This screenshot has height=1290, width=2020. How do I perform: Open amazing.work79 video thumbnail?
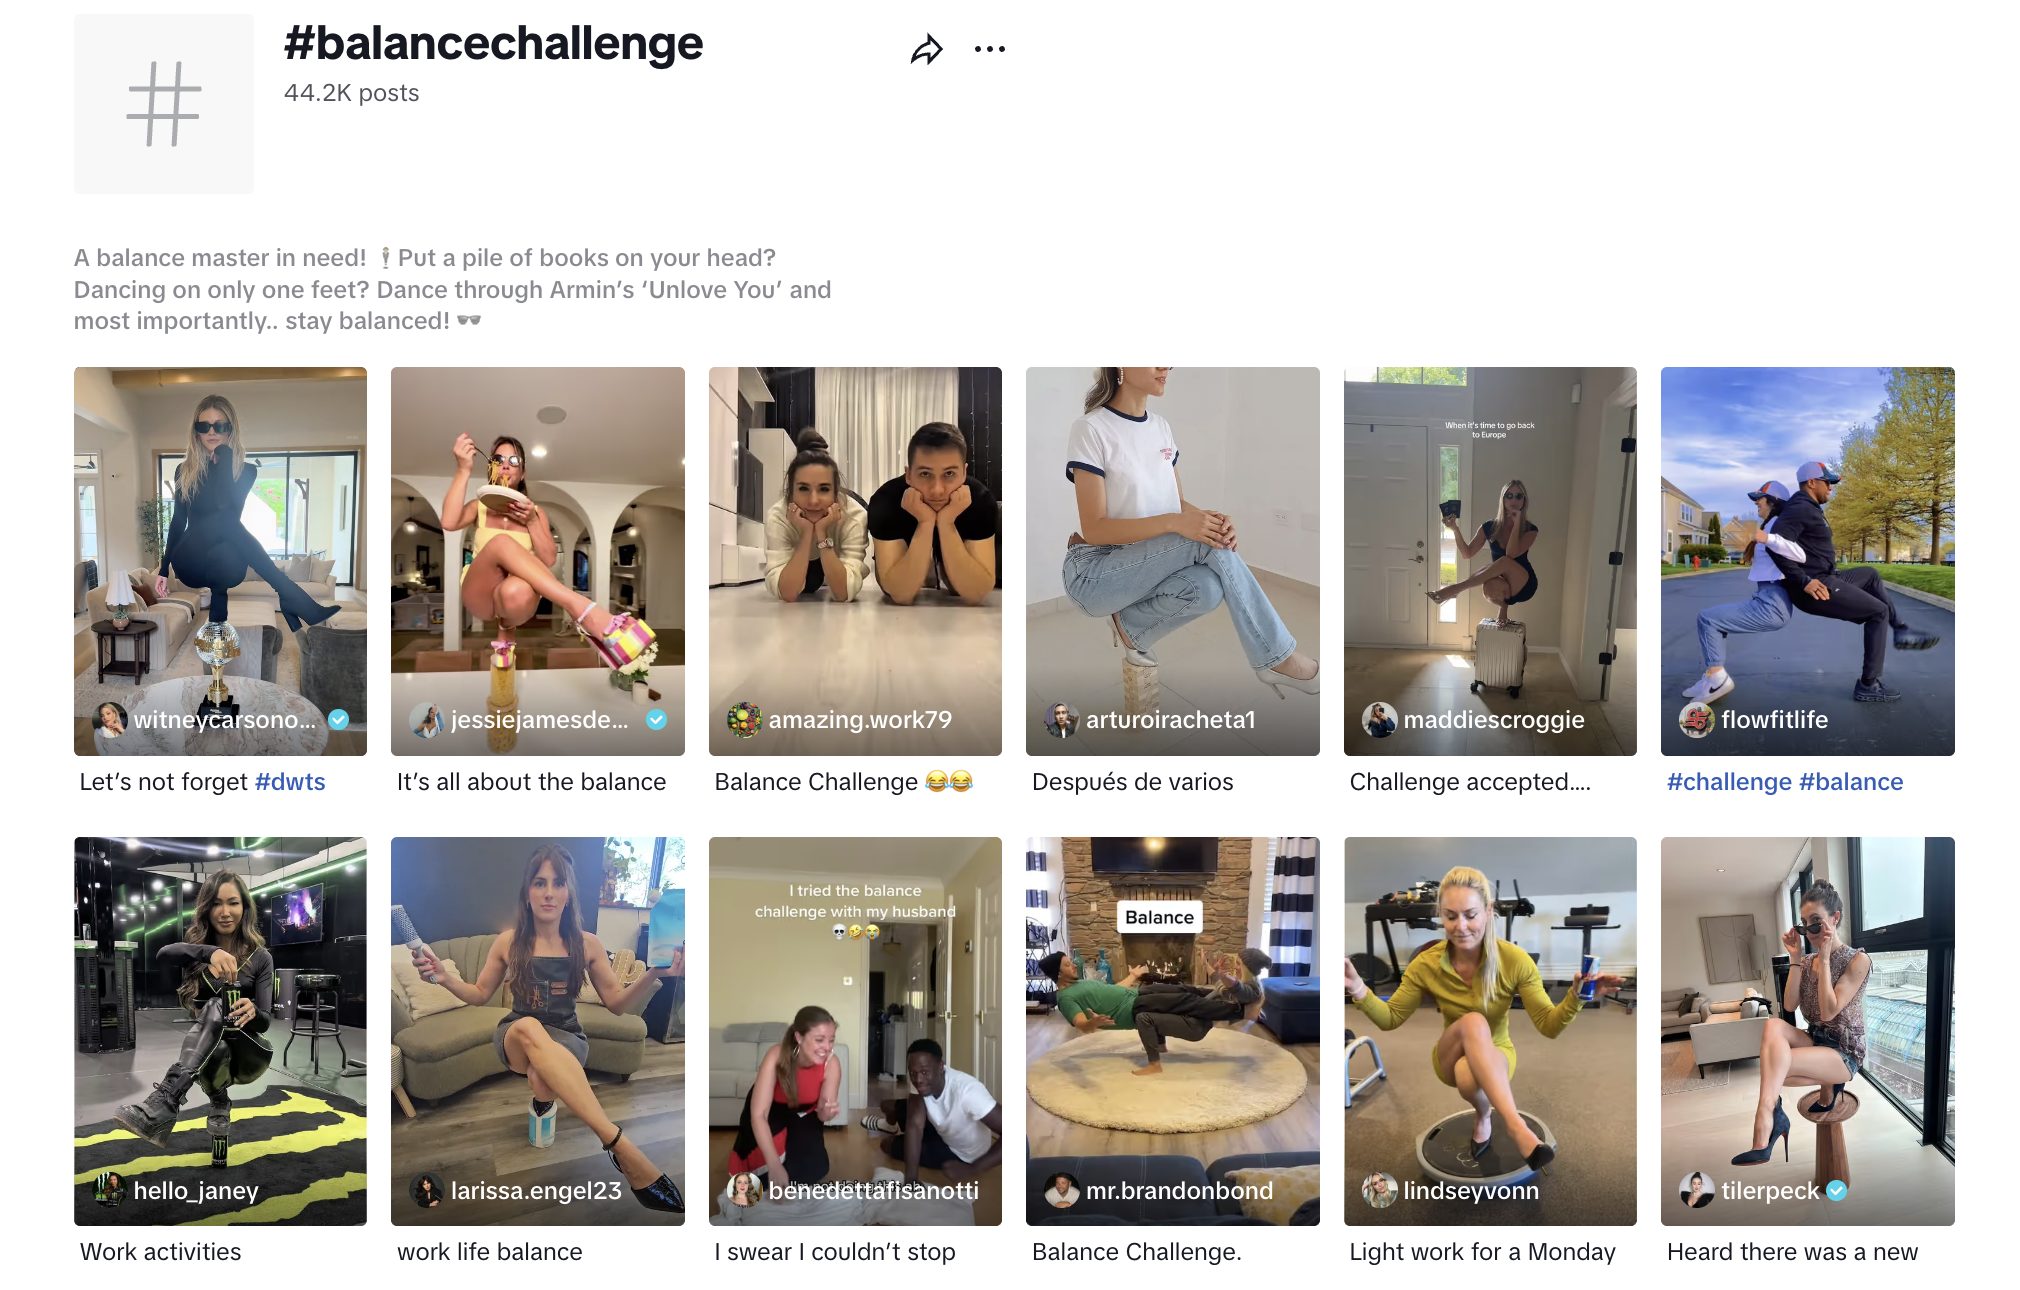coord(855,561)
